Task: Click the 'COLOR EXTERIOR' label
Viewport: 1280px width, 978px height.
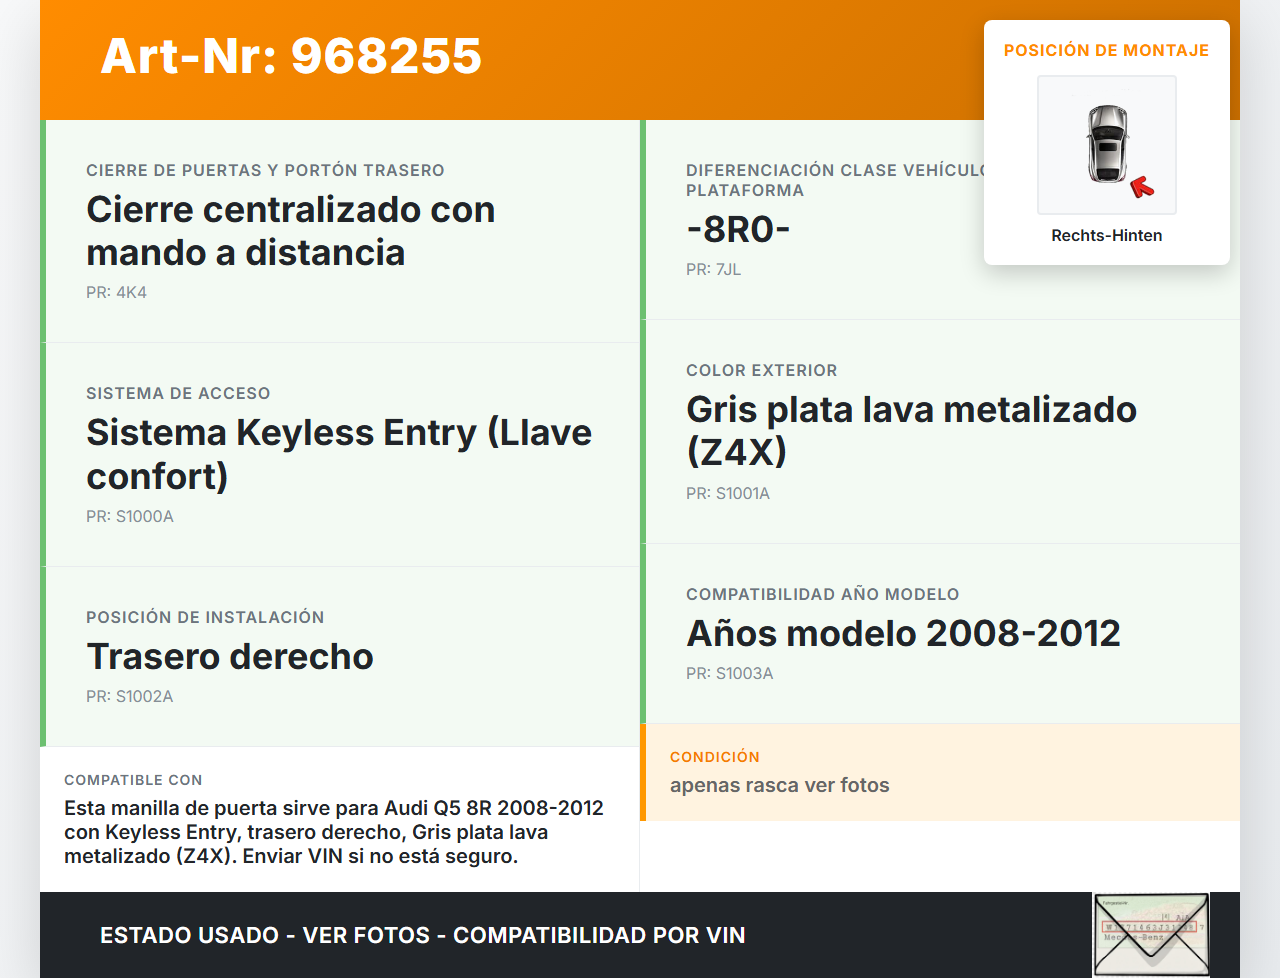Action: 761,370
